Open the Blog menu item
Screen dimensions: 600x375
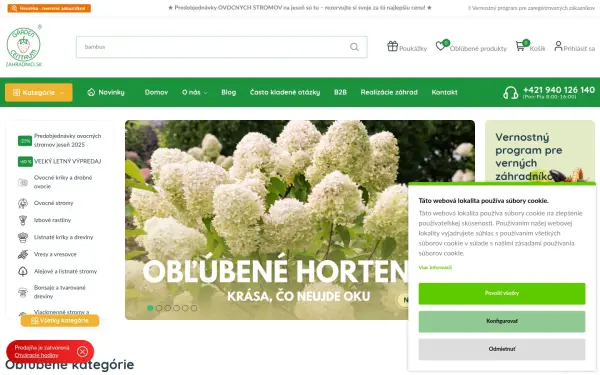[228, 92]
